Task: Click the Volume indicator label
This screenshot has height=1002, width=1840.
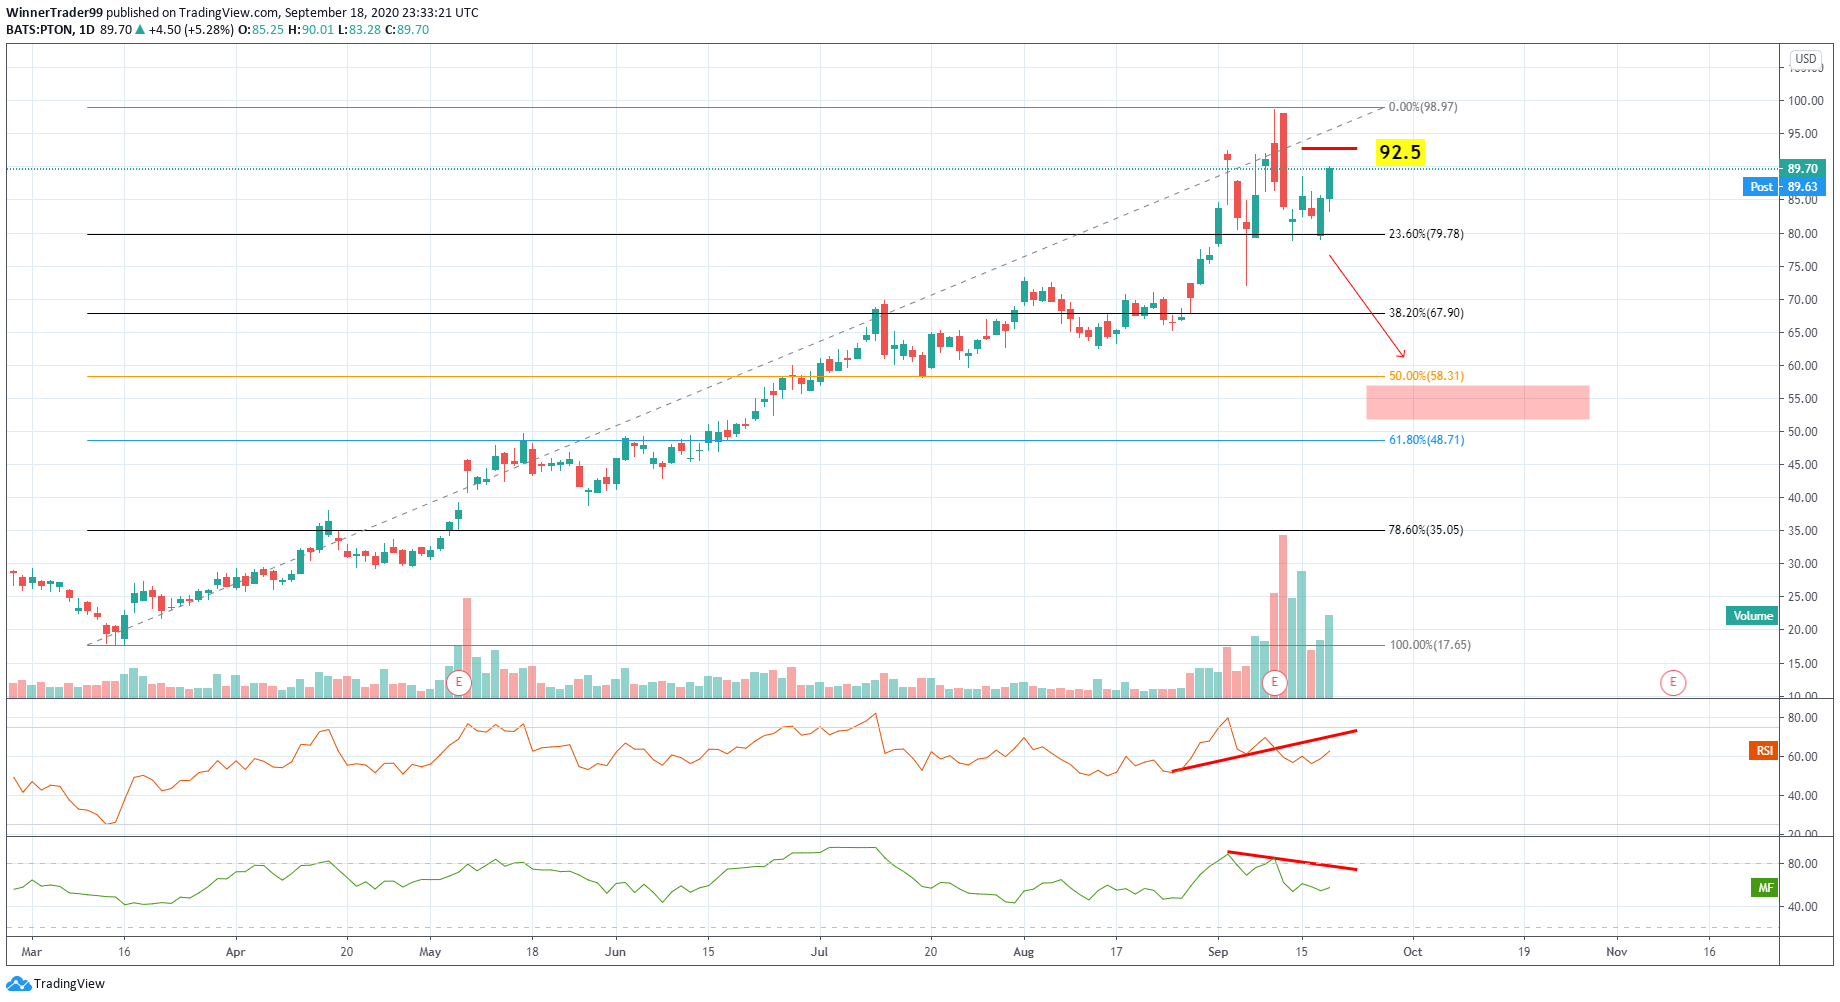Action: (x=1752, y=616)
